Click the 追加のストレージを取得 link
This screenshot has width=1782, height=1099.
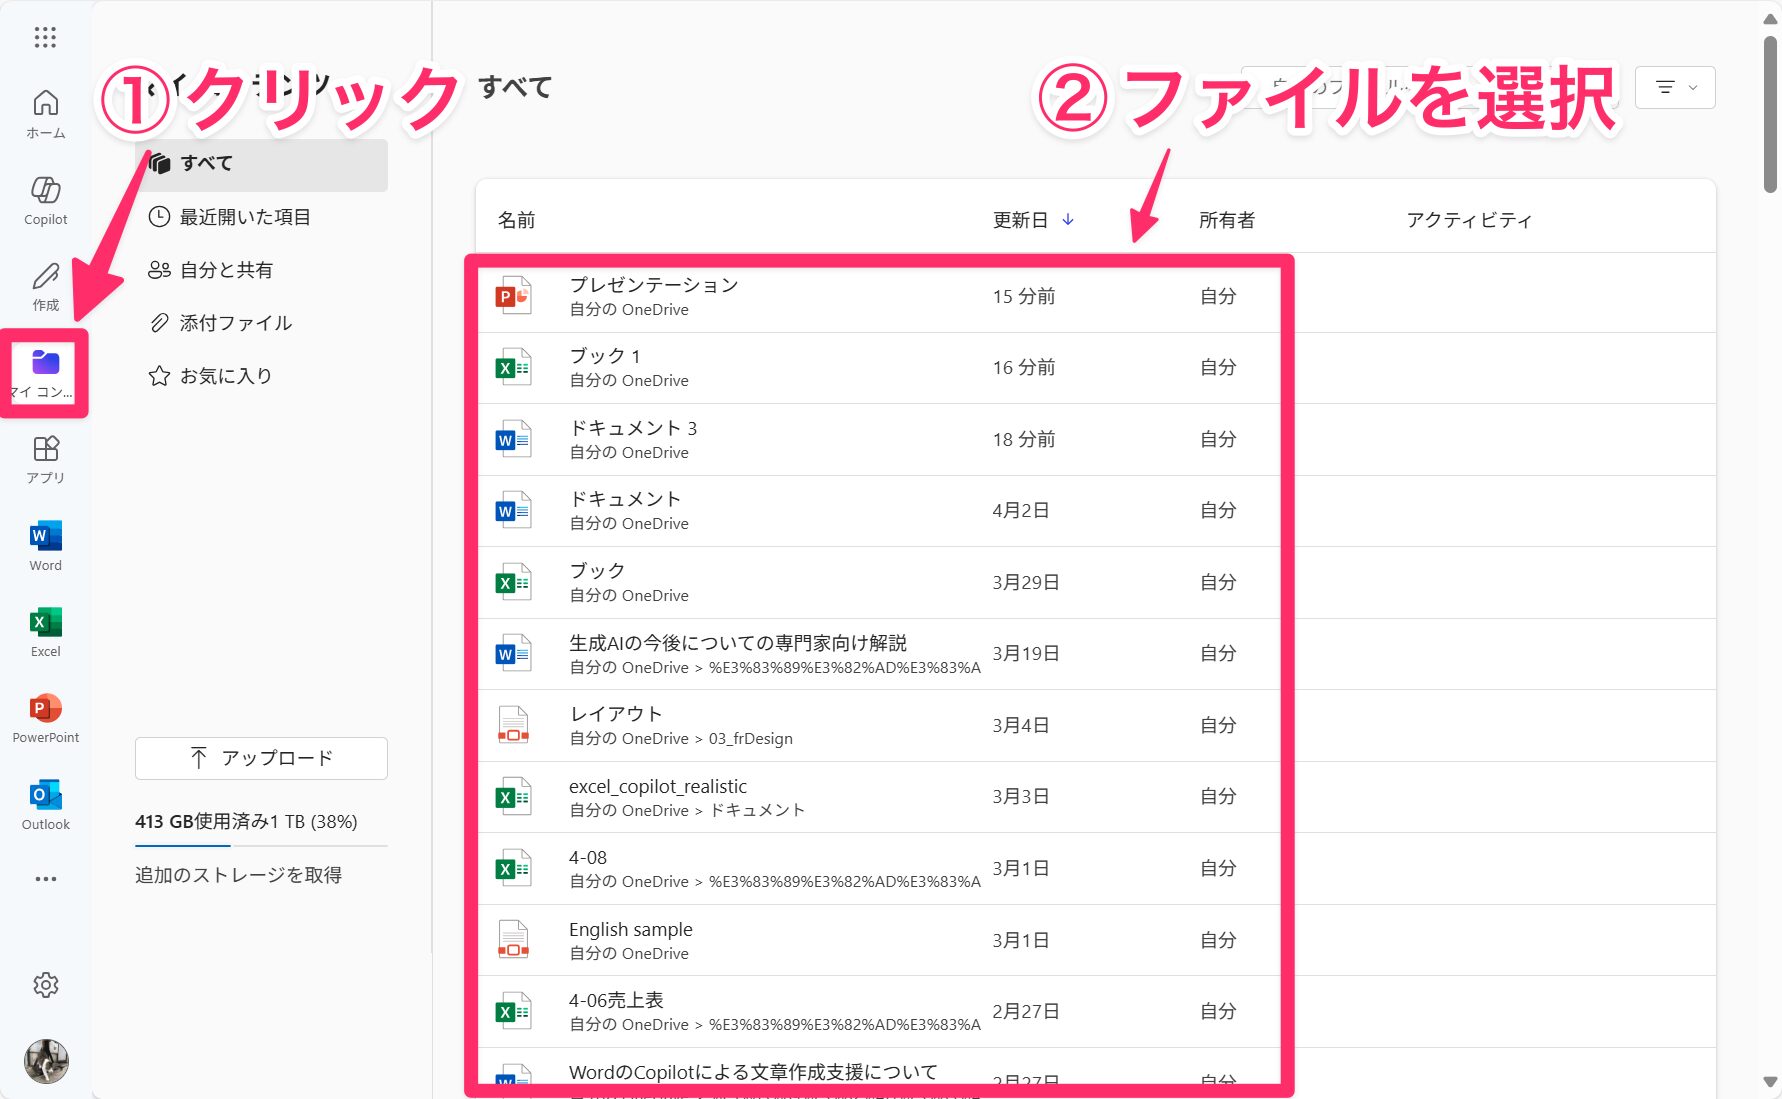click(238, 874)
